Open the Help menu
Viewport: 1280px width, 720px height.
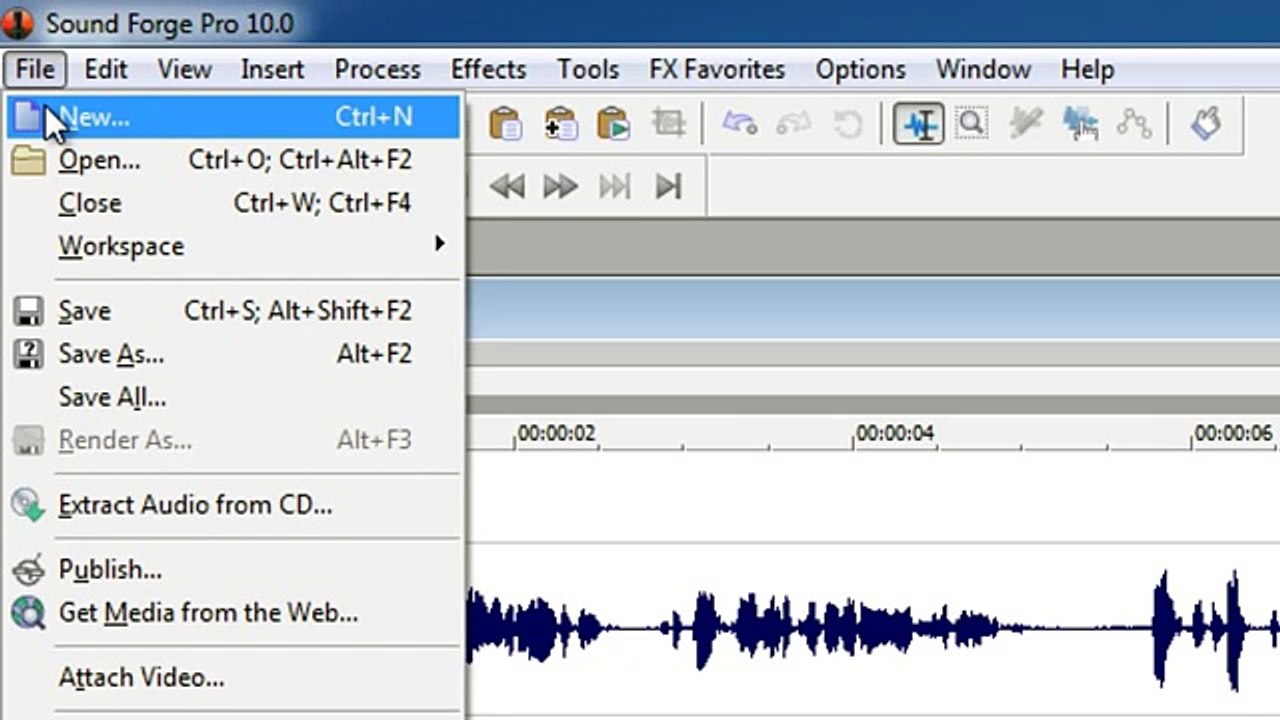click(1087, 70)
